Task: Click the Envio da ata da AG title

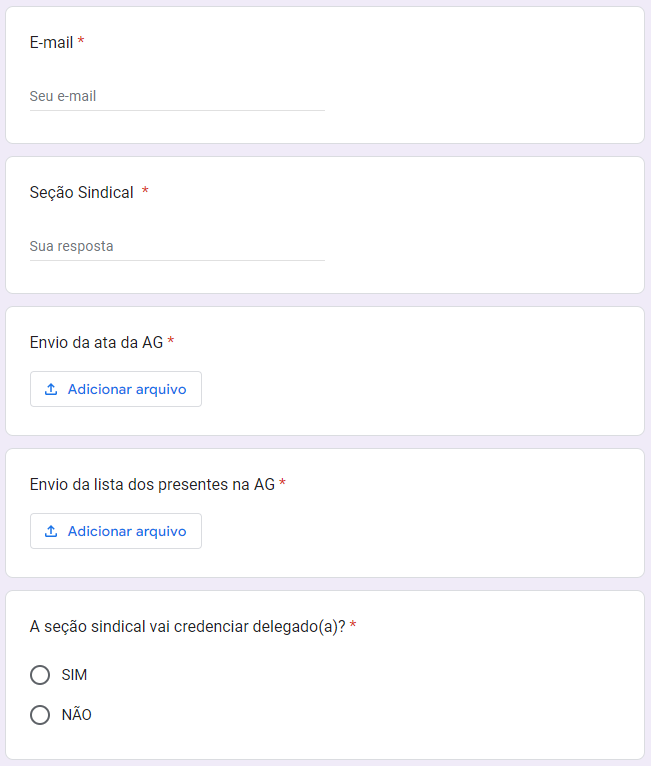Action: (x=96, y=342)
